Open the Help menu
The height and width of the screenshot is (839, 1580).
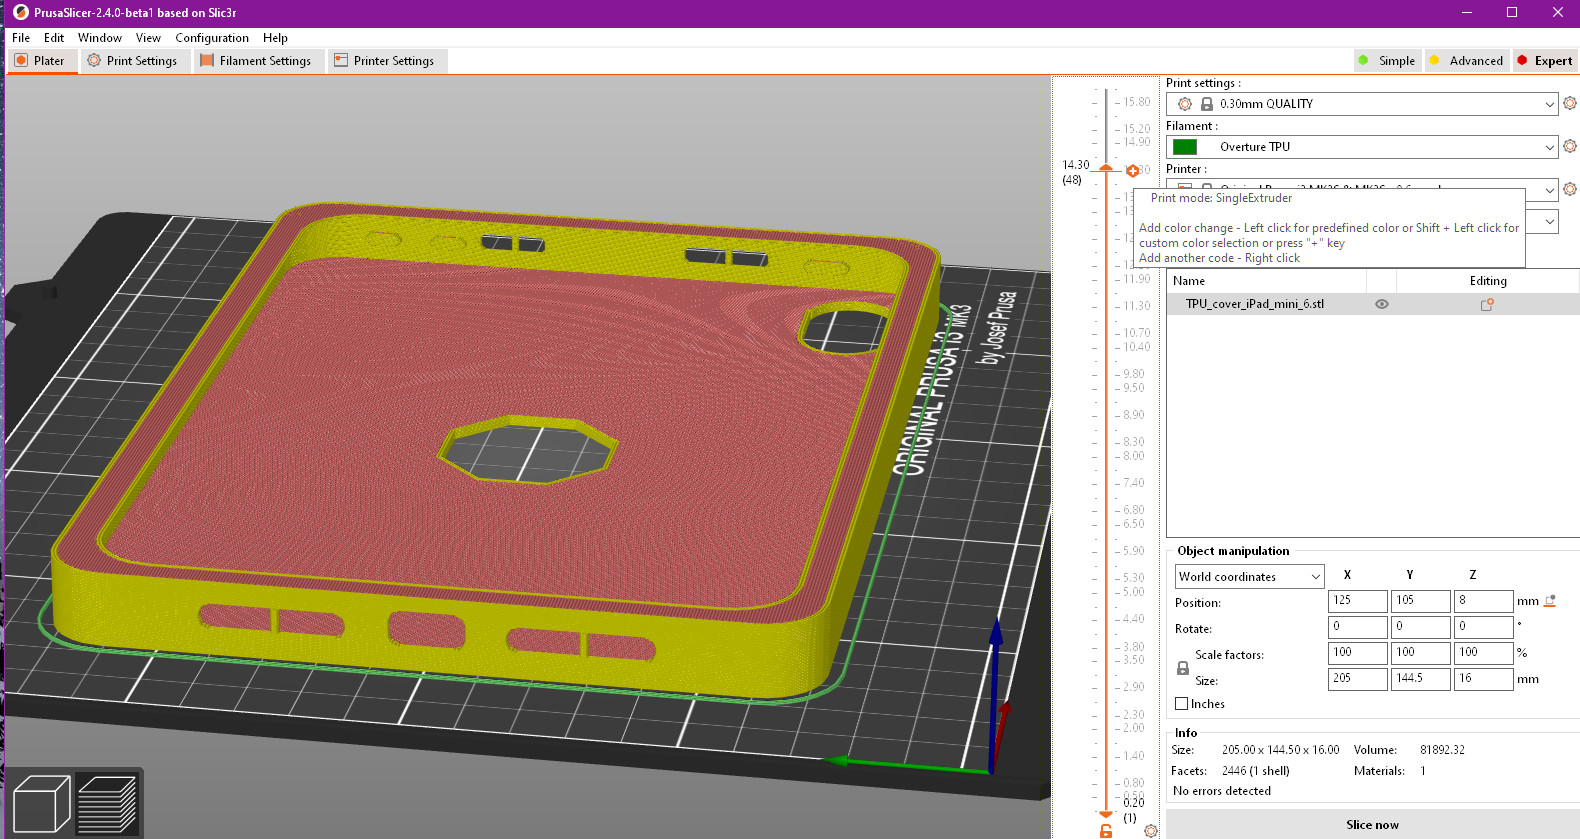coord(275,38)
